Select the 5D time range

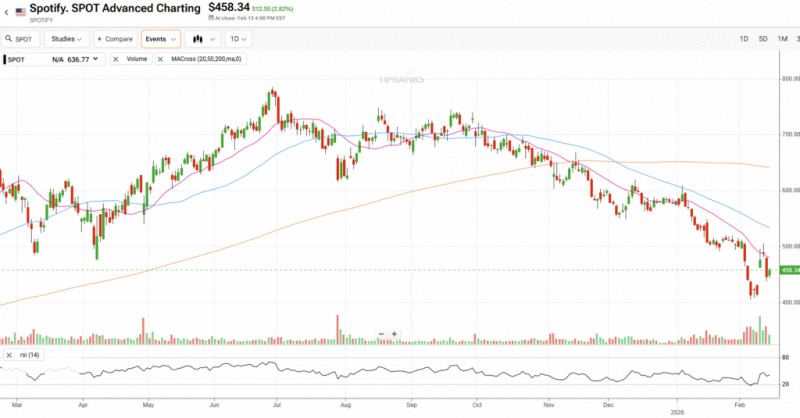762,39
